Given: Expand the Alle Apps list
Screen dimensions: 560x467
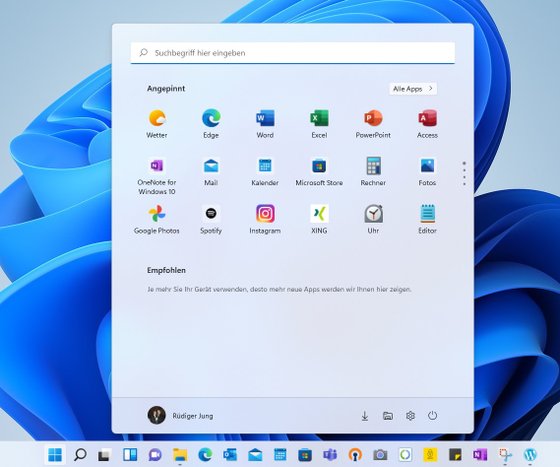Looking at the screenshot, I should click(413, 89).
